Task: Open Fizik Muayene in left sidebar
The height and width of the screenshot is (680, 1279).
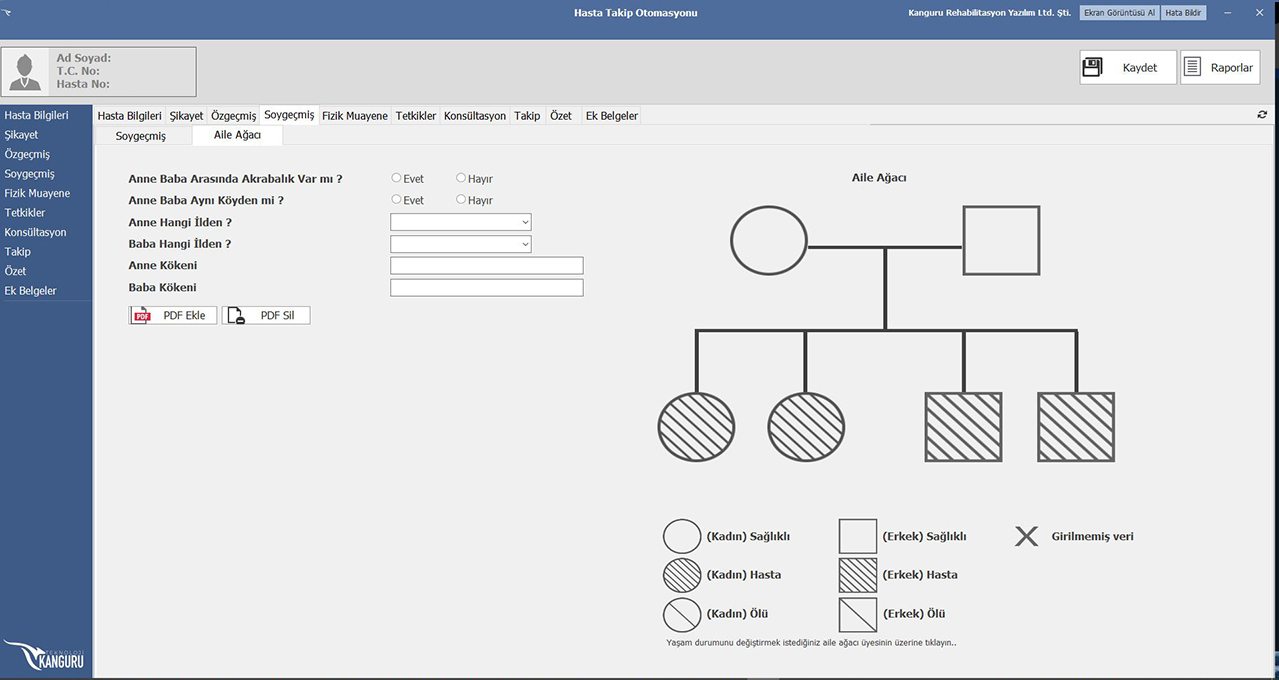Action: [37, 193]
